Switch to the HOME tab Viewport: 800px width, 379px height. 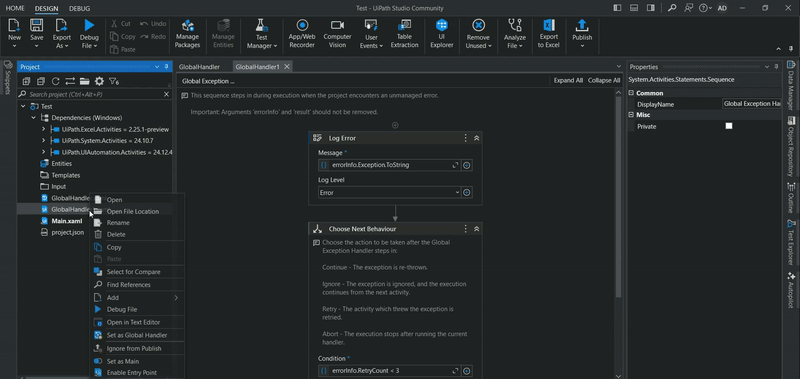[15, 8]
